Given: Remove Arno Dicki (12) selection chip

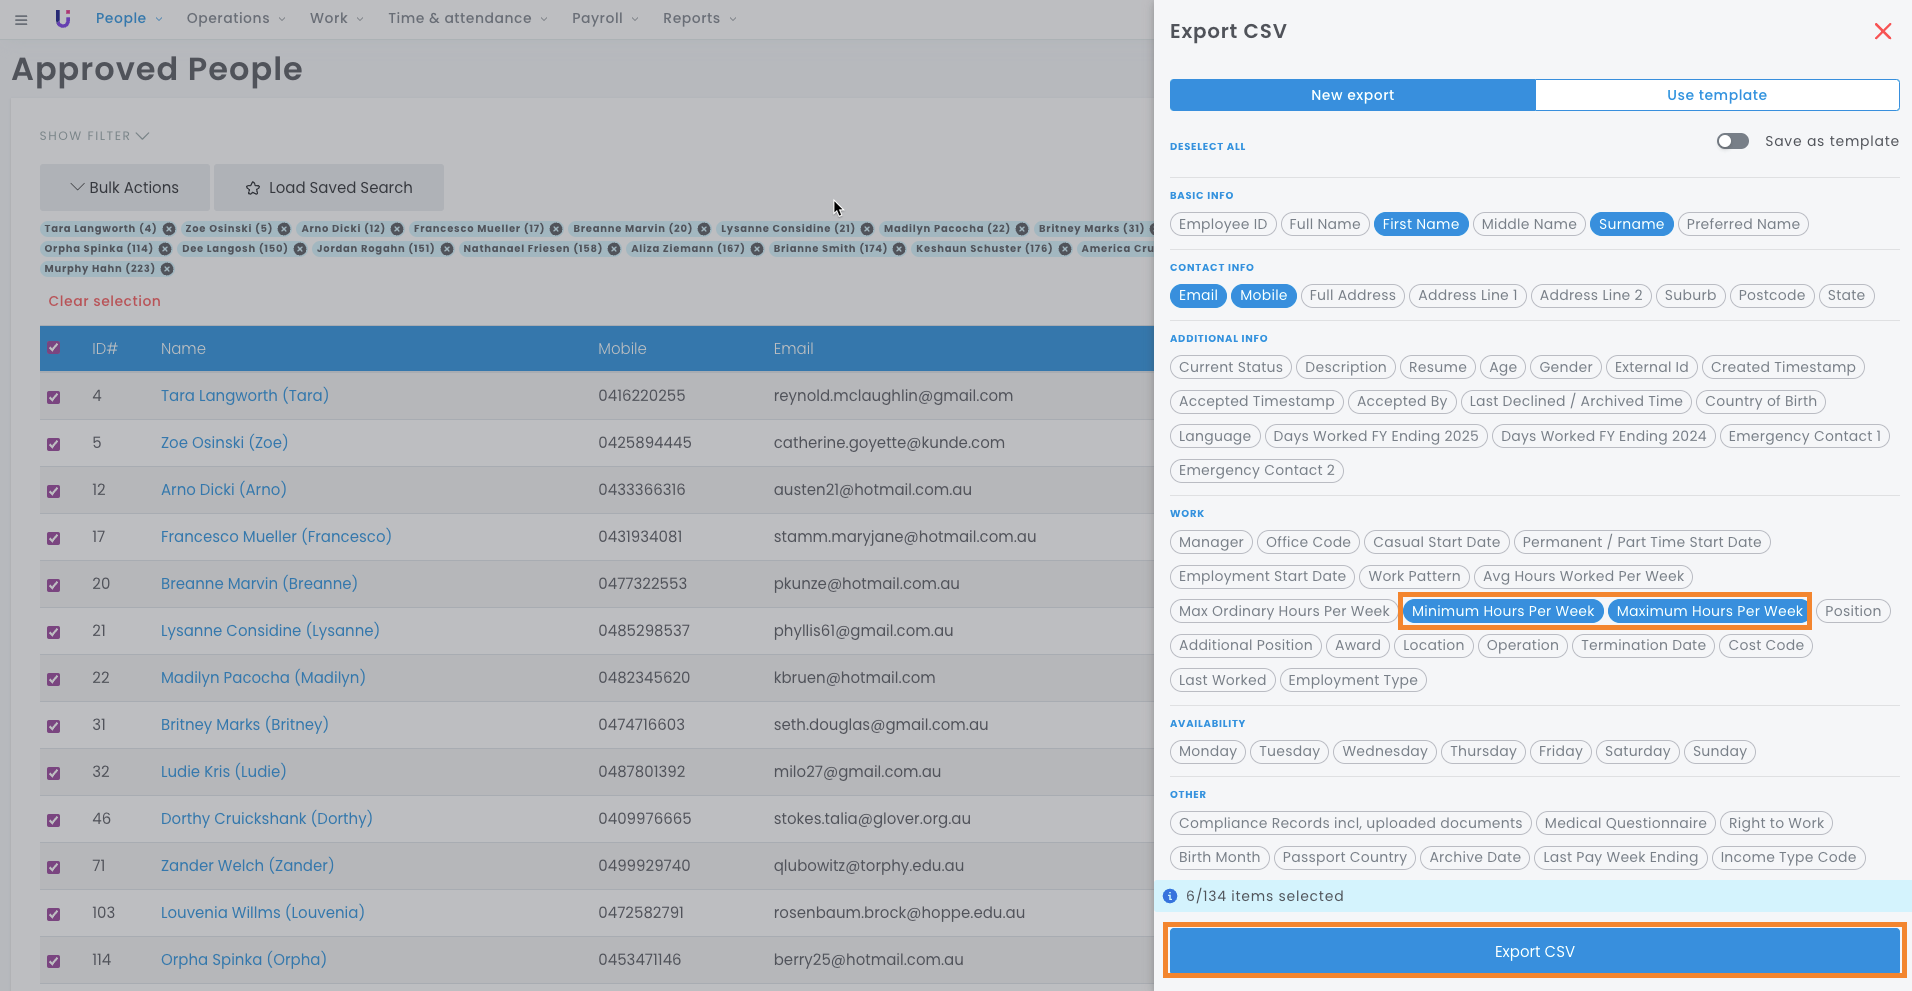Looking at the screenshot, I should (397, 229).
